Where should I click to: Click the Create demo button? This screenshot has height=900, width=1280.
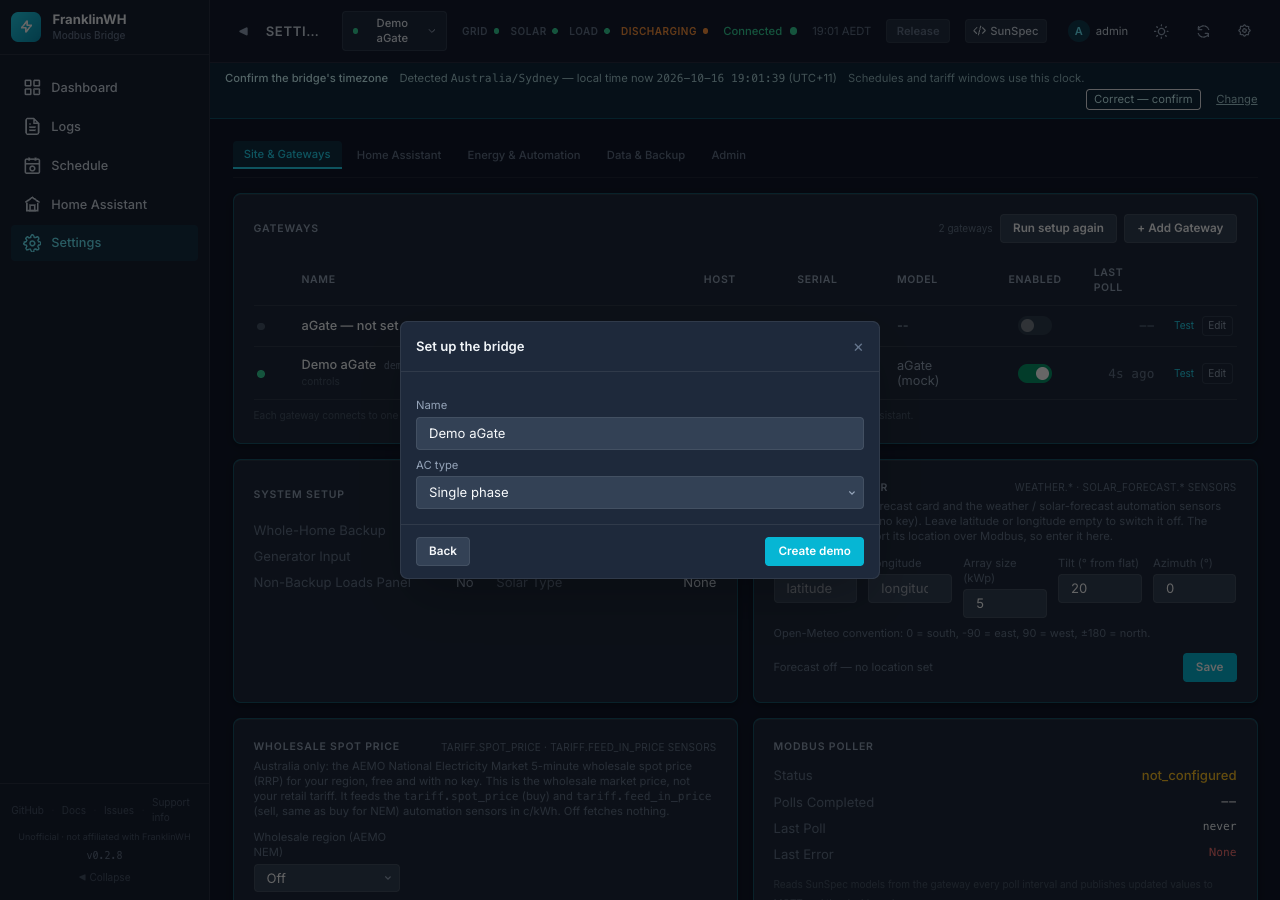(814, 551)
